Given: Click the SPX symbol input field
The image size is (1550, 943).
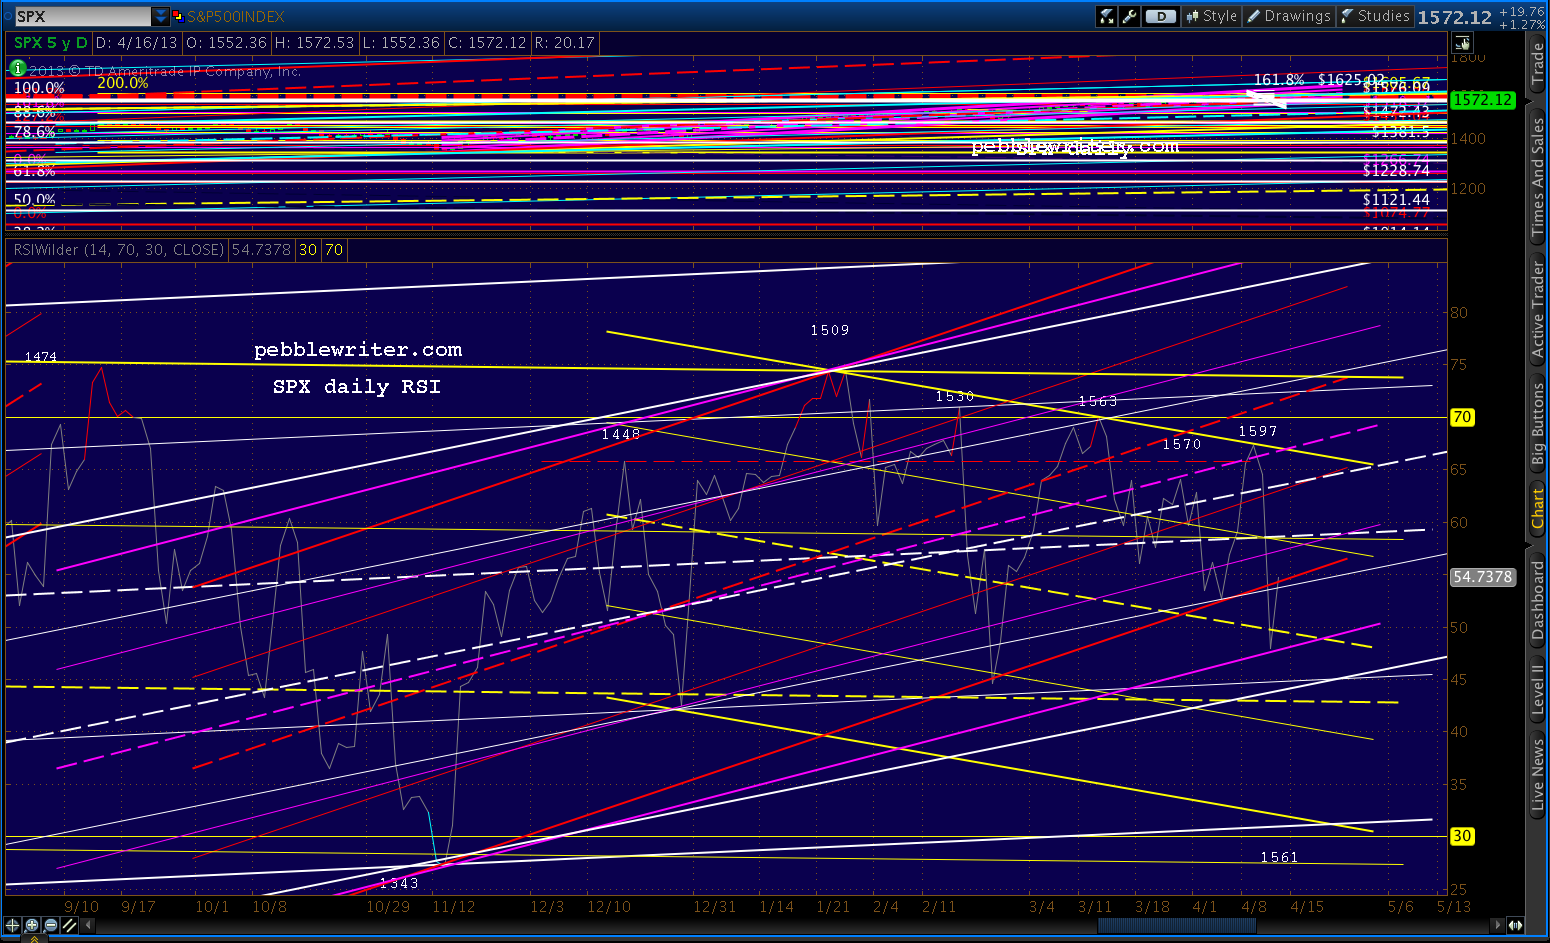Looking at the screenshot, I should pos(82,16).
